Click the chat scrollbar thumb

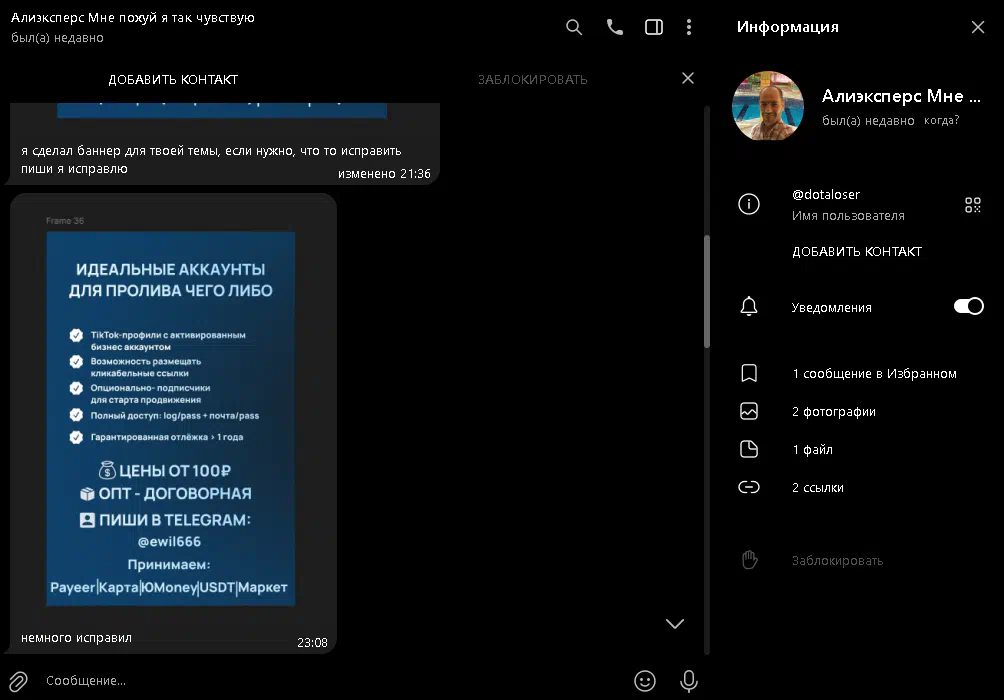click(707, 291)
